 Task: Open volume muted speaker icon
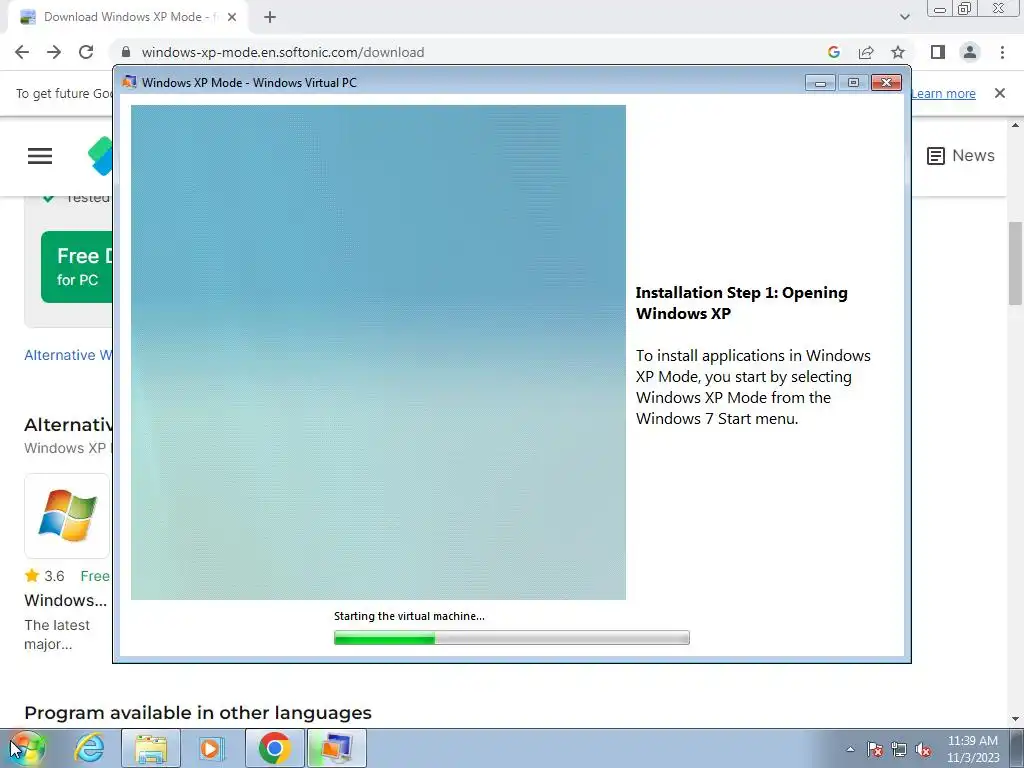tap(923, 749)
